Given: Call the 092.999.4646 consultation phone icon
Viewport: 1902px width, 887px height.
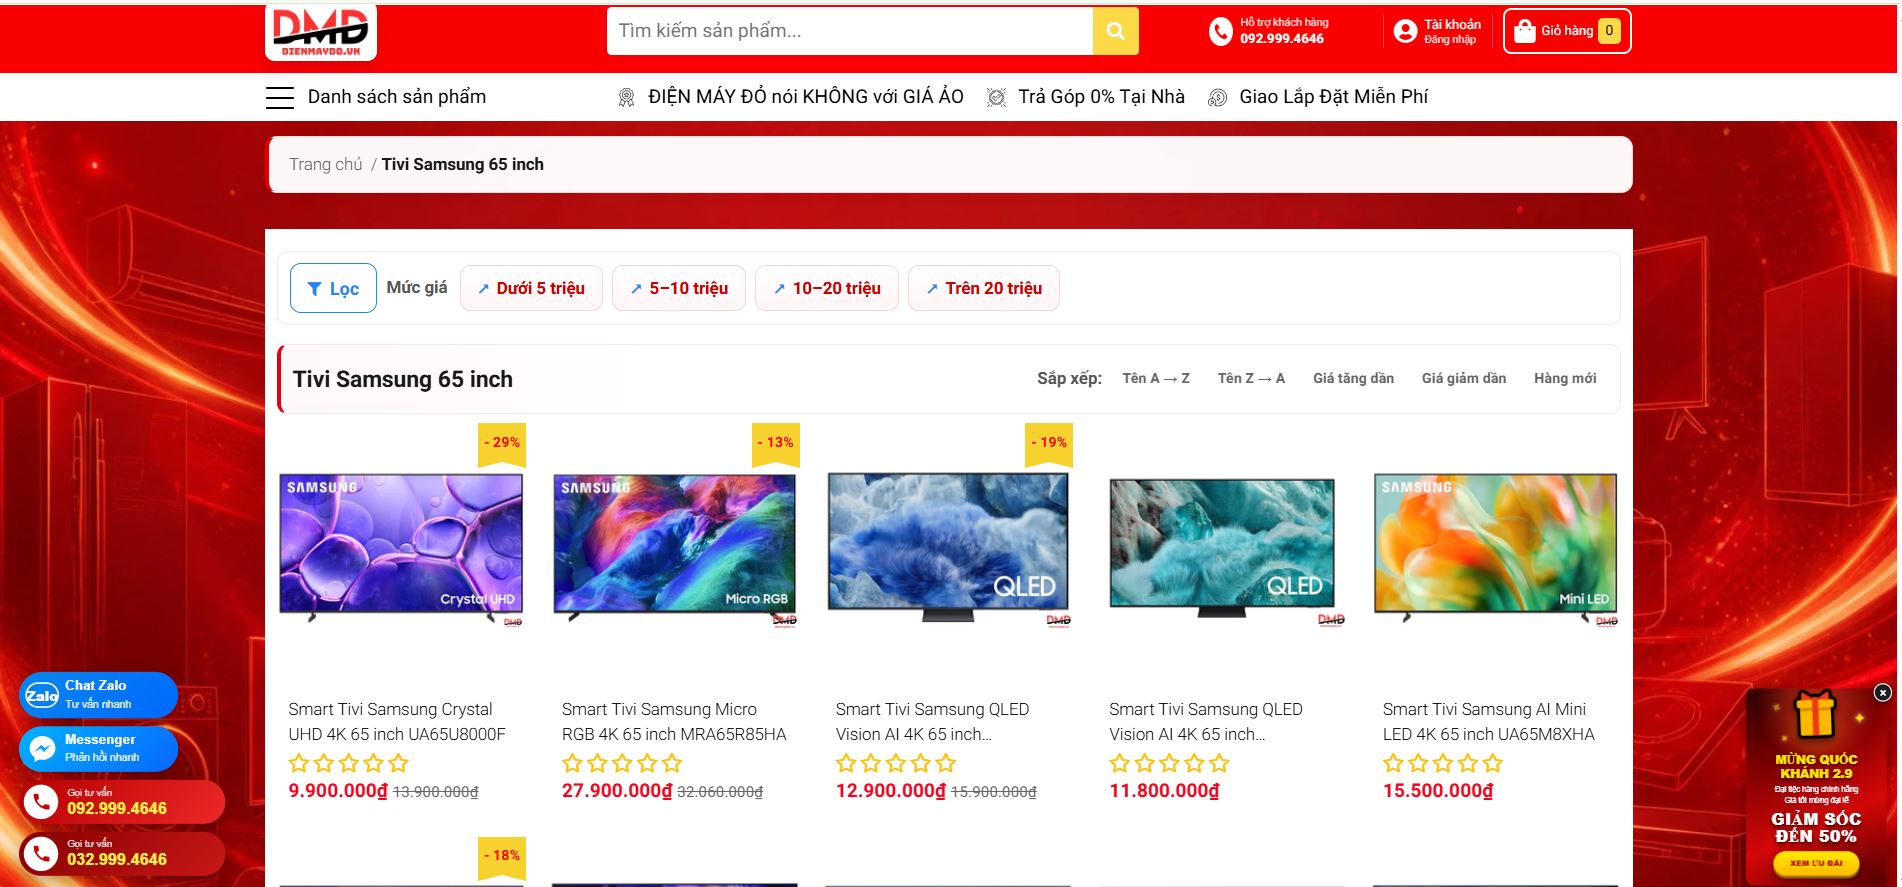Looking at the screenshot, I should tap(41, 801).
